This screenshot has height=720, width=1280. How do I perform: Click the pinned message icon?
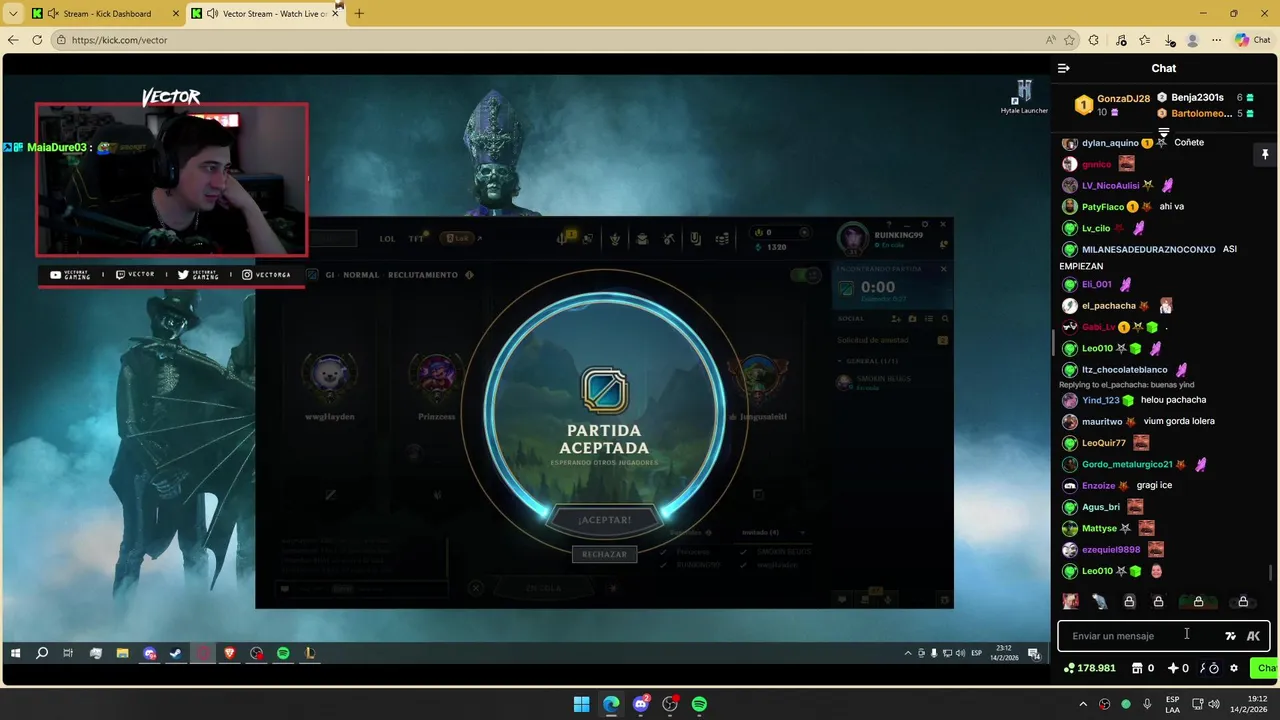[1265, 154]
